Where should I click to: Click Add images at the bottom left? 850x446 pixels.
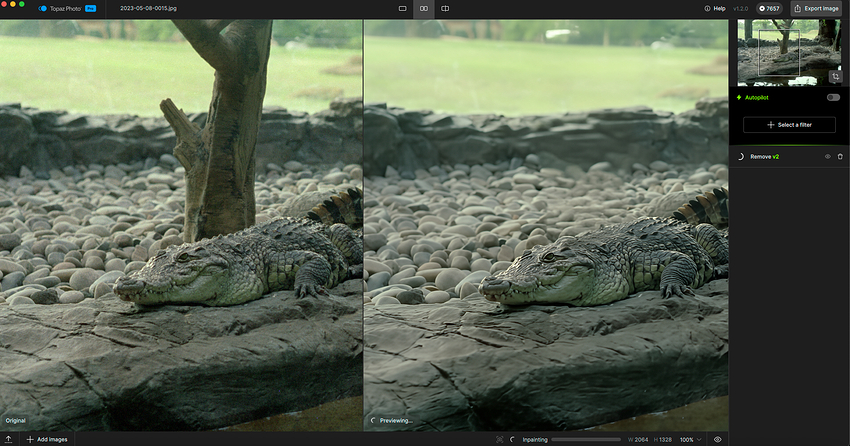coord(47,440)
